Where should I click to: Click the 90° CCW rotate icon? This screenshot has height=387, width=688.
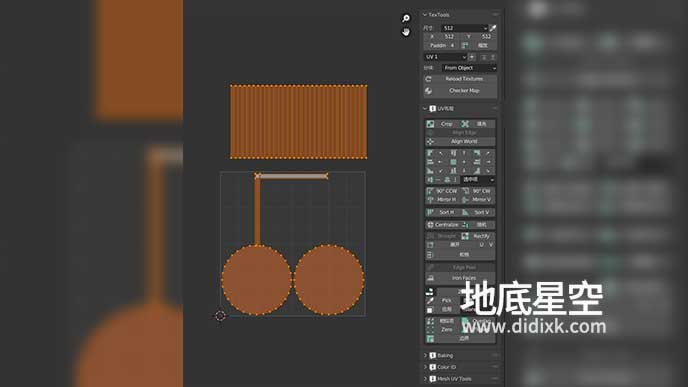(430, 191)
